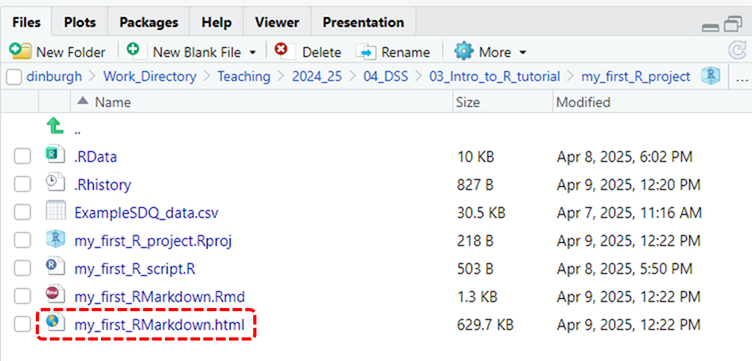Switch to the Files tab
The width and height of the screenshot is (752, 361).
[x=26, y=23]
